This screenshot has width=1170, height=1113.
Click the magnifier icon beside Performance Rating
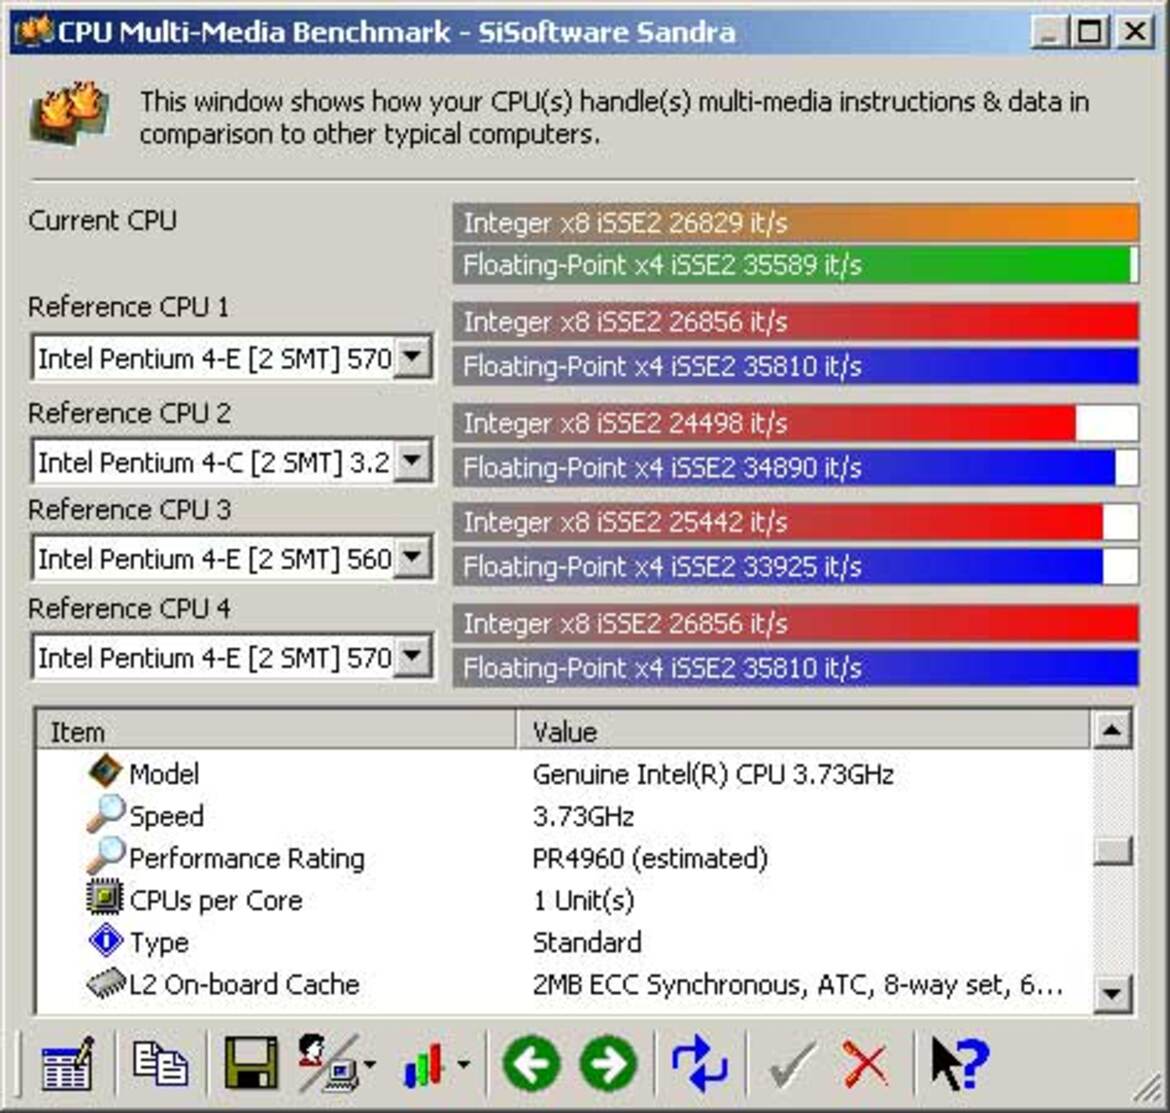pos(105,855)
